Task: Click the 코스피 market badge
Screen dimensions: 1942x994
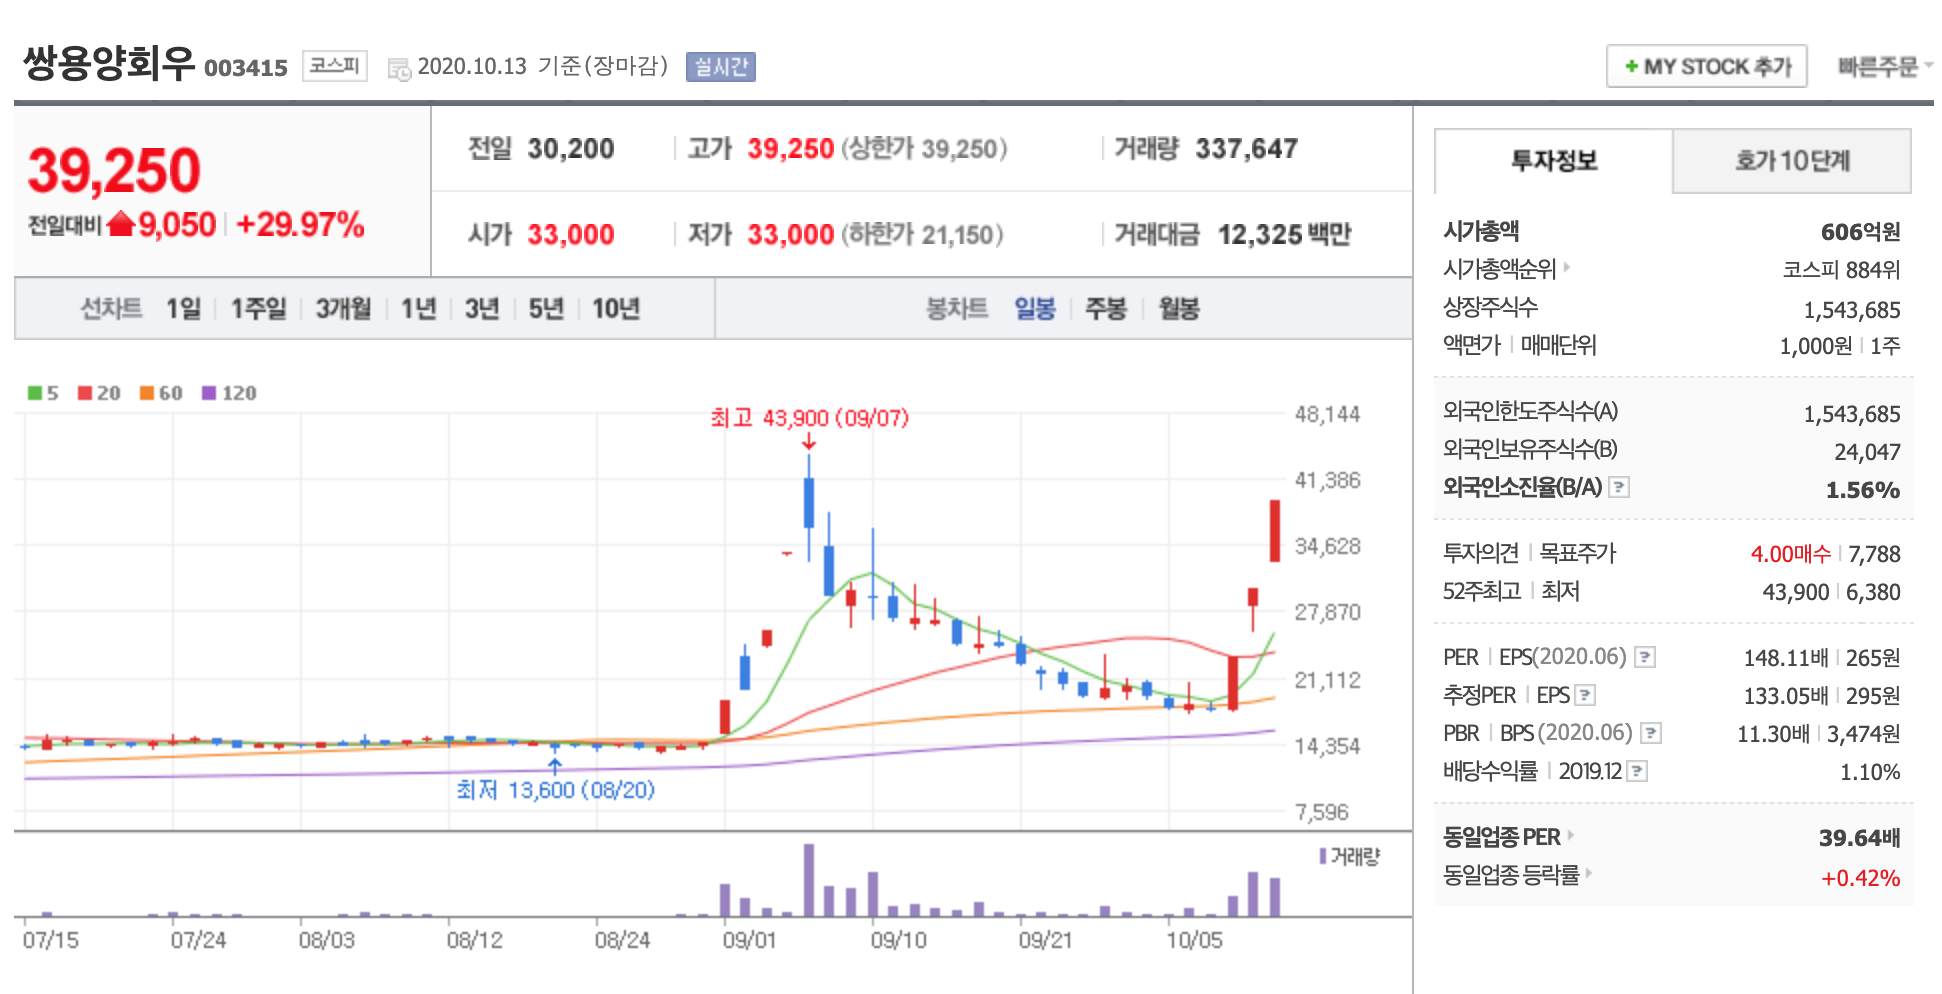Action: point(334,66)
